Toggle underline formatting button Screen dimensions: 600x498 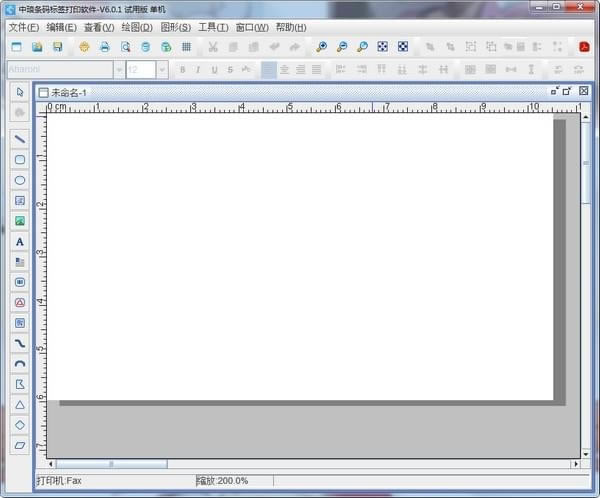214,70
